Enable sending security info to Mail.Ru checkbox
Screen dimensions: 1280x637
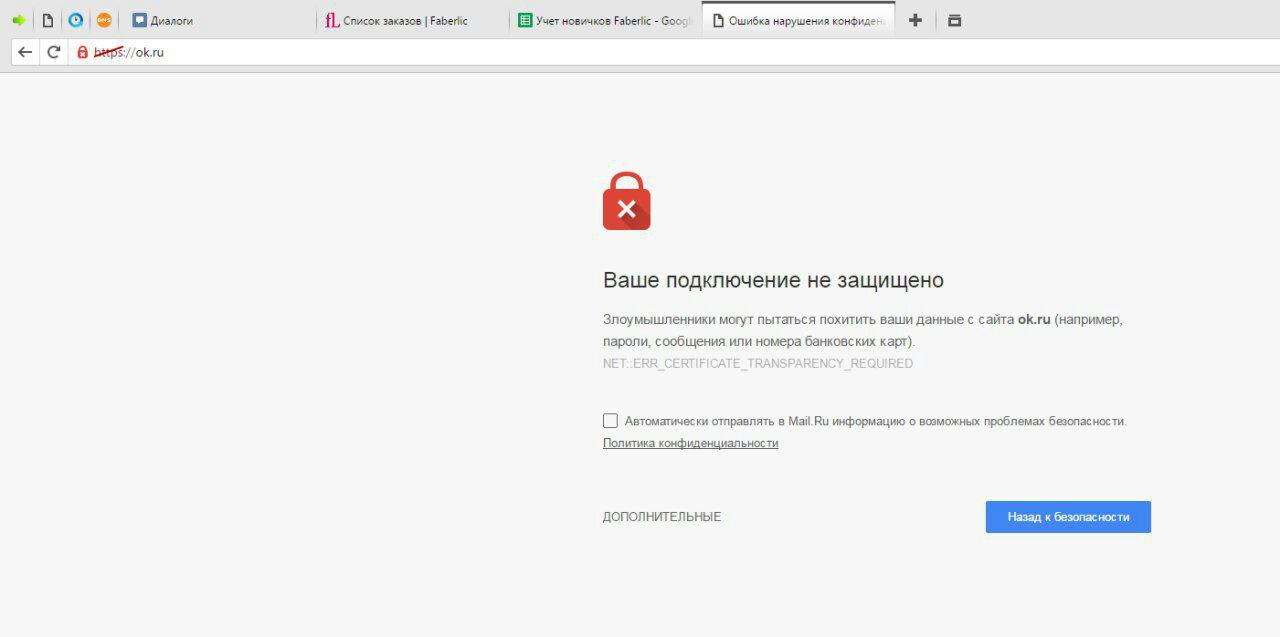[610, 421]
